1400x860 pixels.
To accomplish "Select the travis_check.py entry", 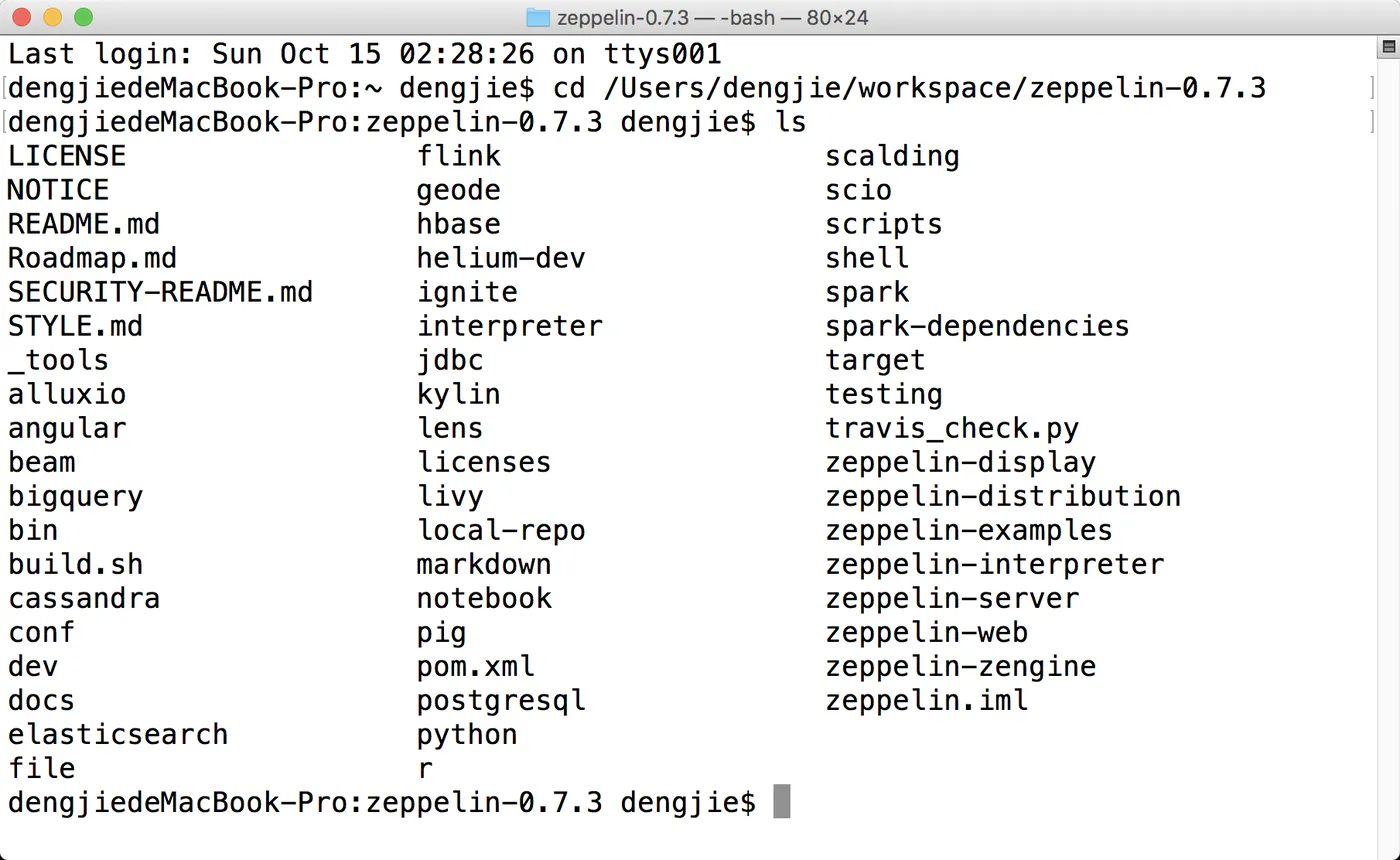I will [952, 428].
